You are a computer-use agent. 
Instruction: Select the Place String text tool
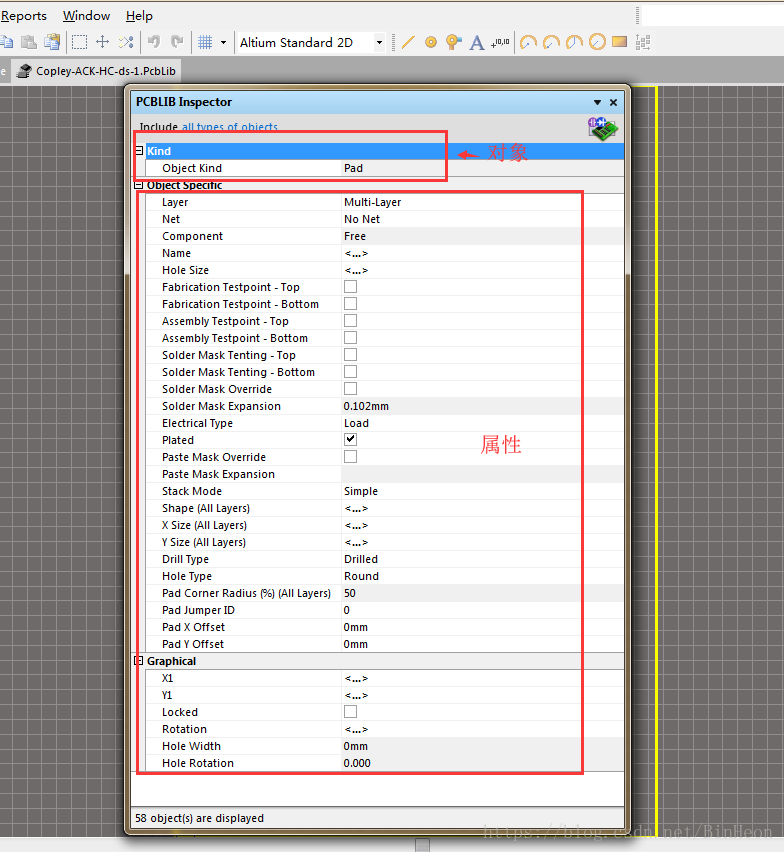pos(477,42)
